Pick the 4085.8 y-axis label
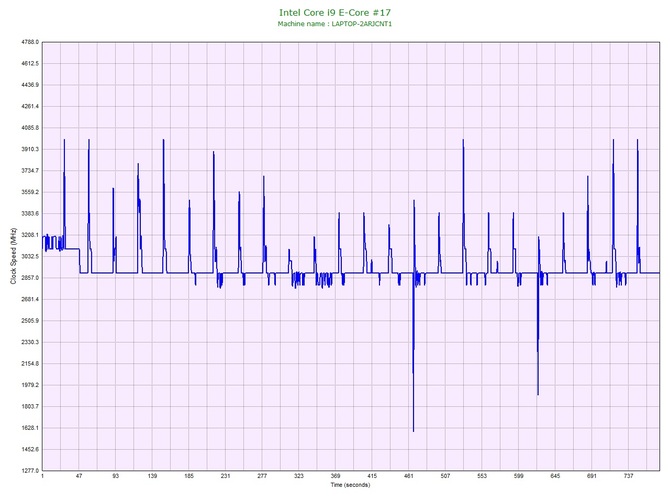 point(29,128)
